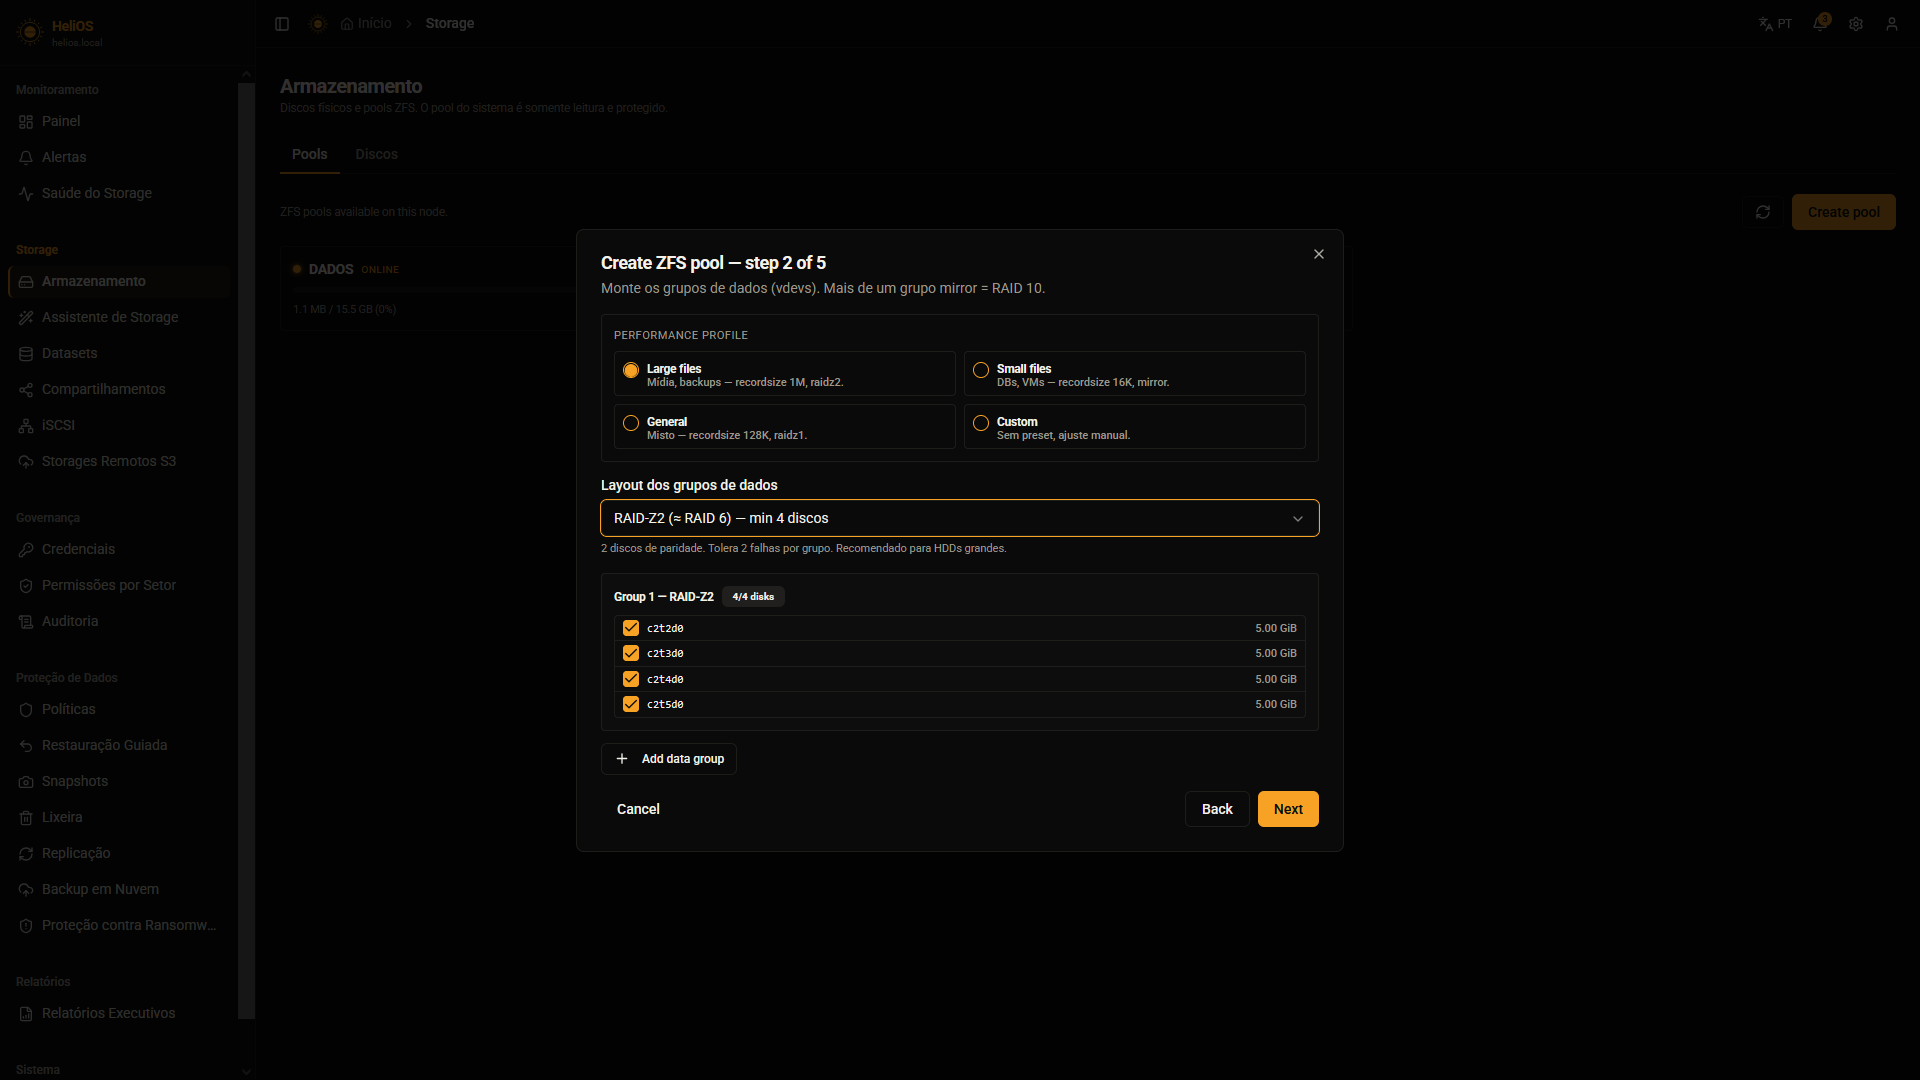Go to Início breadcrumb

[x=366, y=24]
